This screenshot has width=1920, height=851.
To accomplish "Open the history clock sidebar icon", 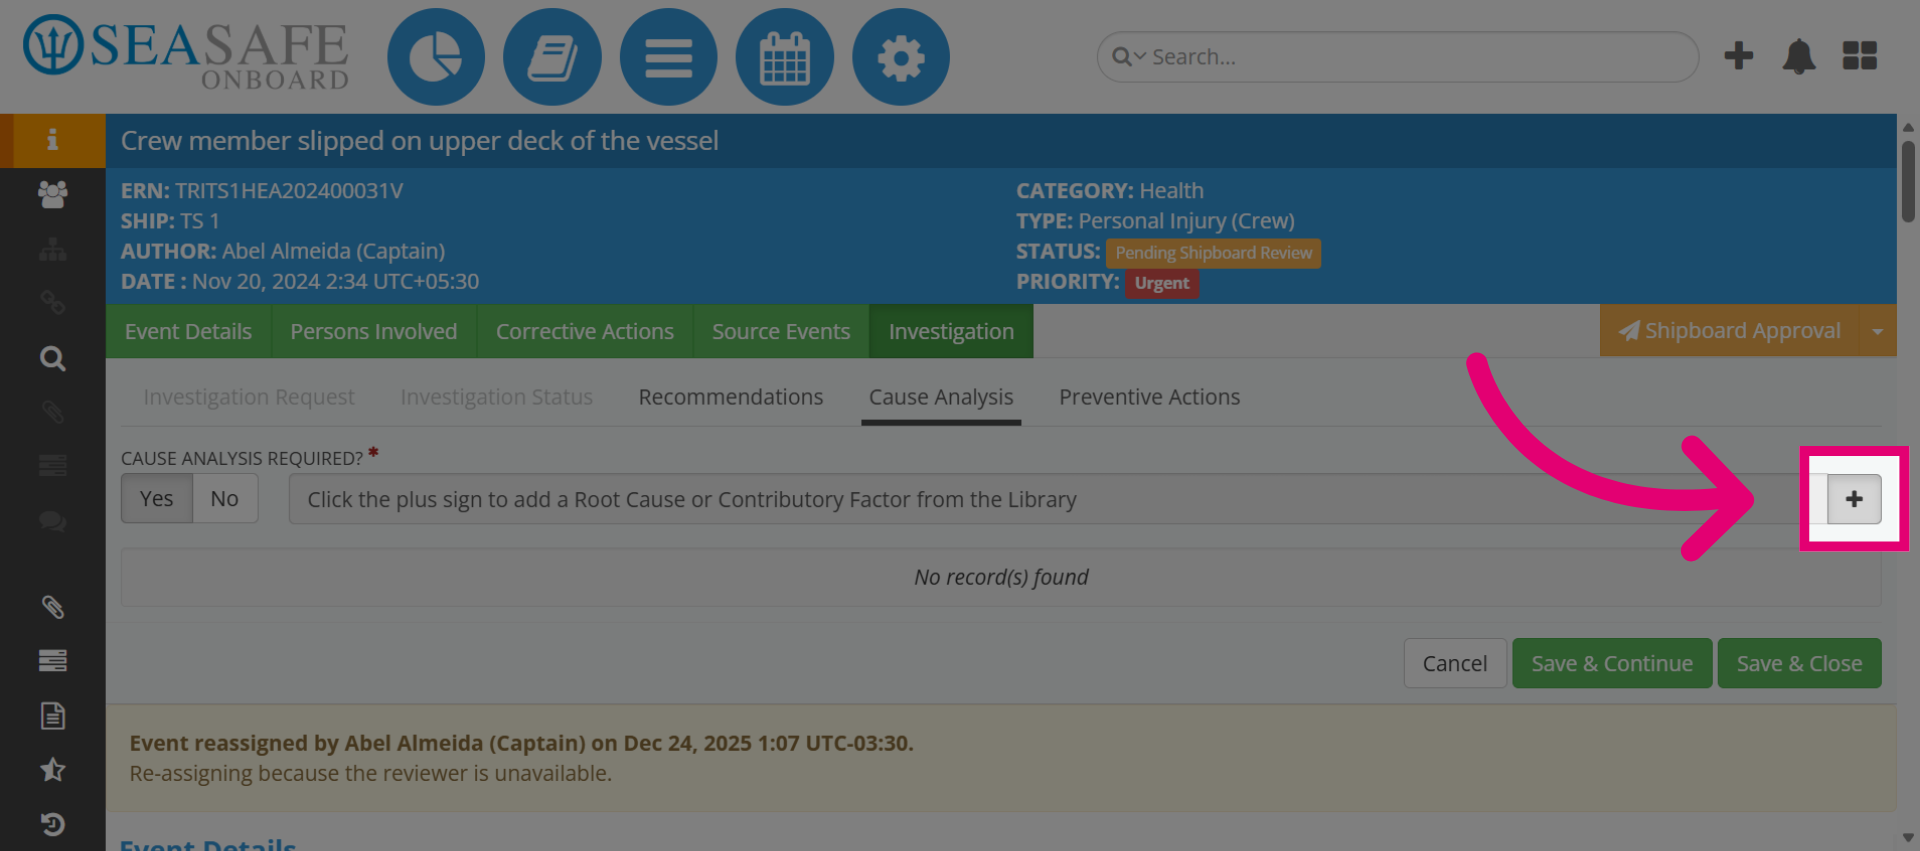I will tap(52, 824).
